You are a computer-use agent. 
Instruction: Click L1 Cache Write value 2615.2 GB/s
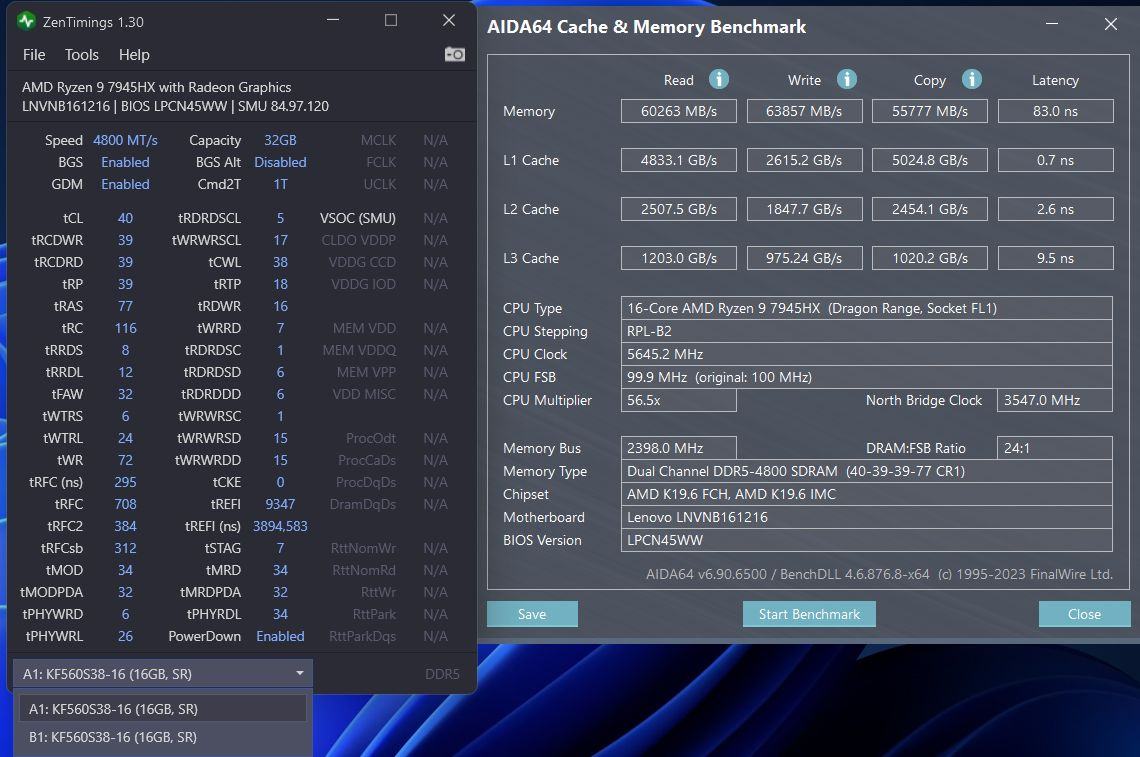(804, 160)
